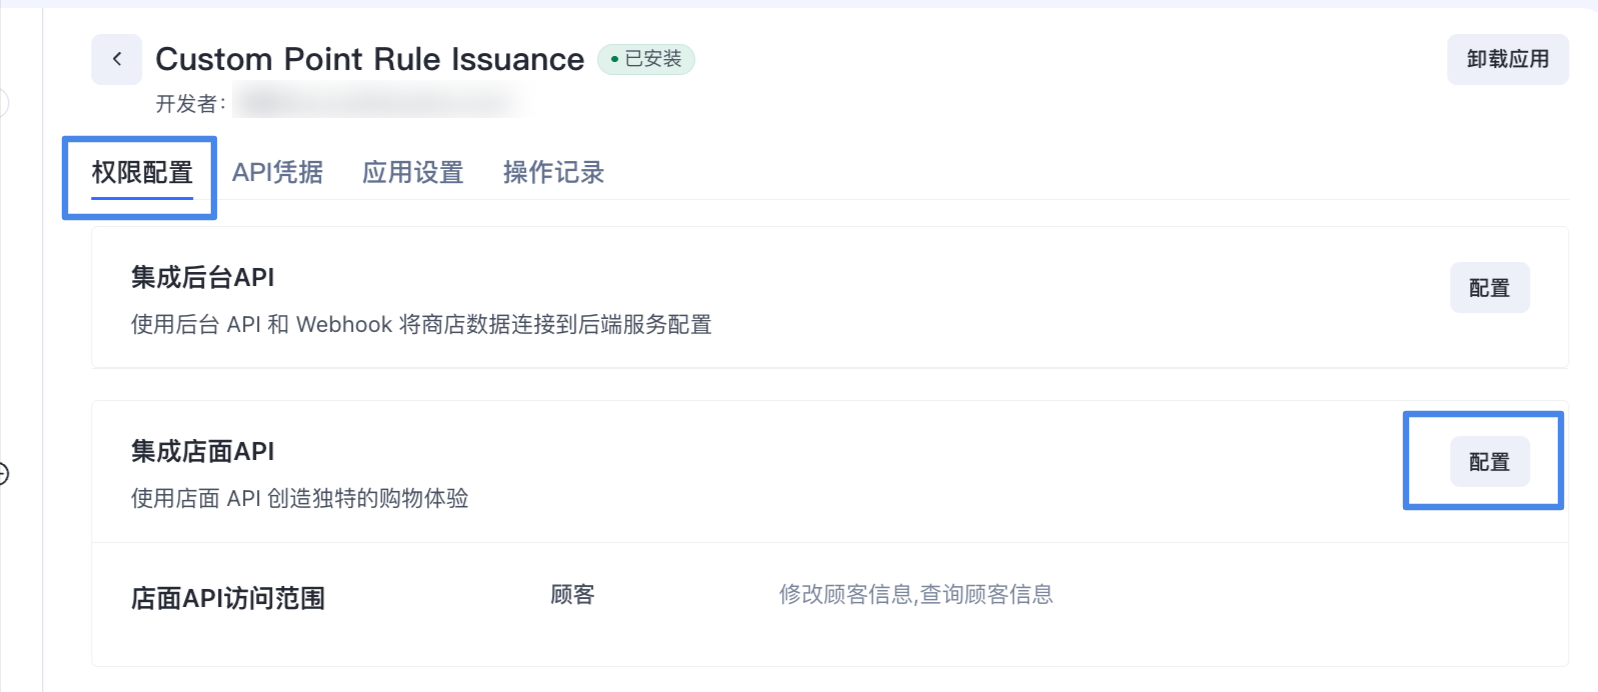Click the Custom Point Rule Issuance title
The height and width of the screenshot is (692, 1598).
click(x=369, y=59)
